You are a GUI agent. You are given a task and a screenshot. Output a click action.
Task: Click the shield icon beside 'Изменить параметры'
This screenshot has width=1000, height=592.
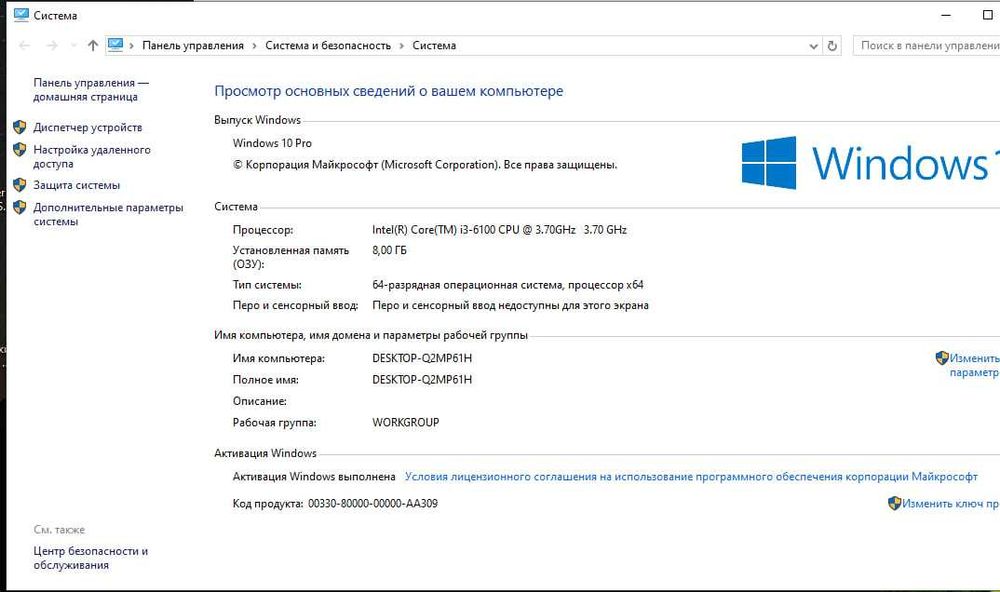click(x=941, y=357)
